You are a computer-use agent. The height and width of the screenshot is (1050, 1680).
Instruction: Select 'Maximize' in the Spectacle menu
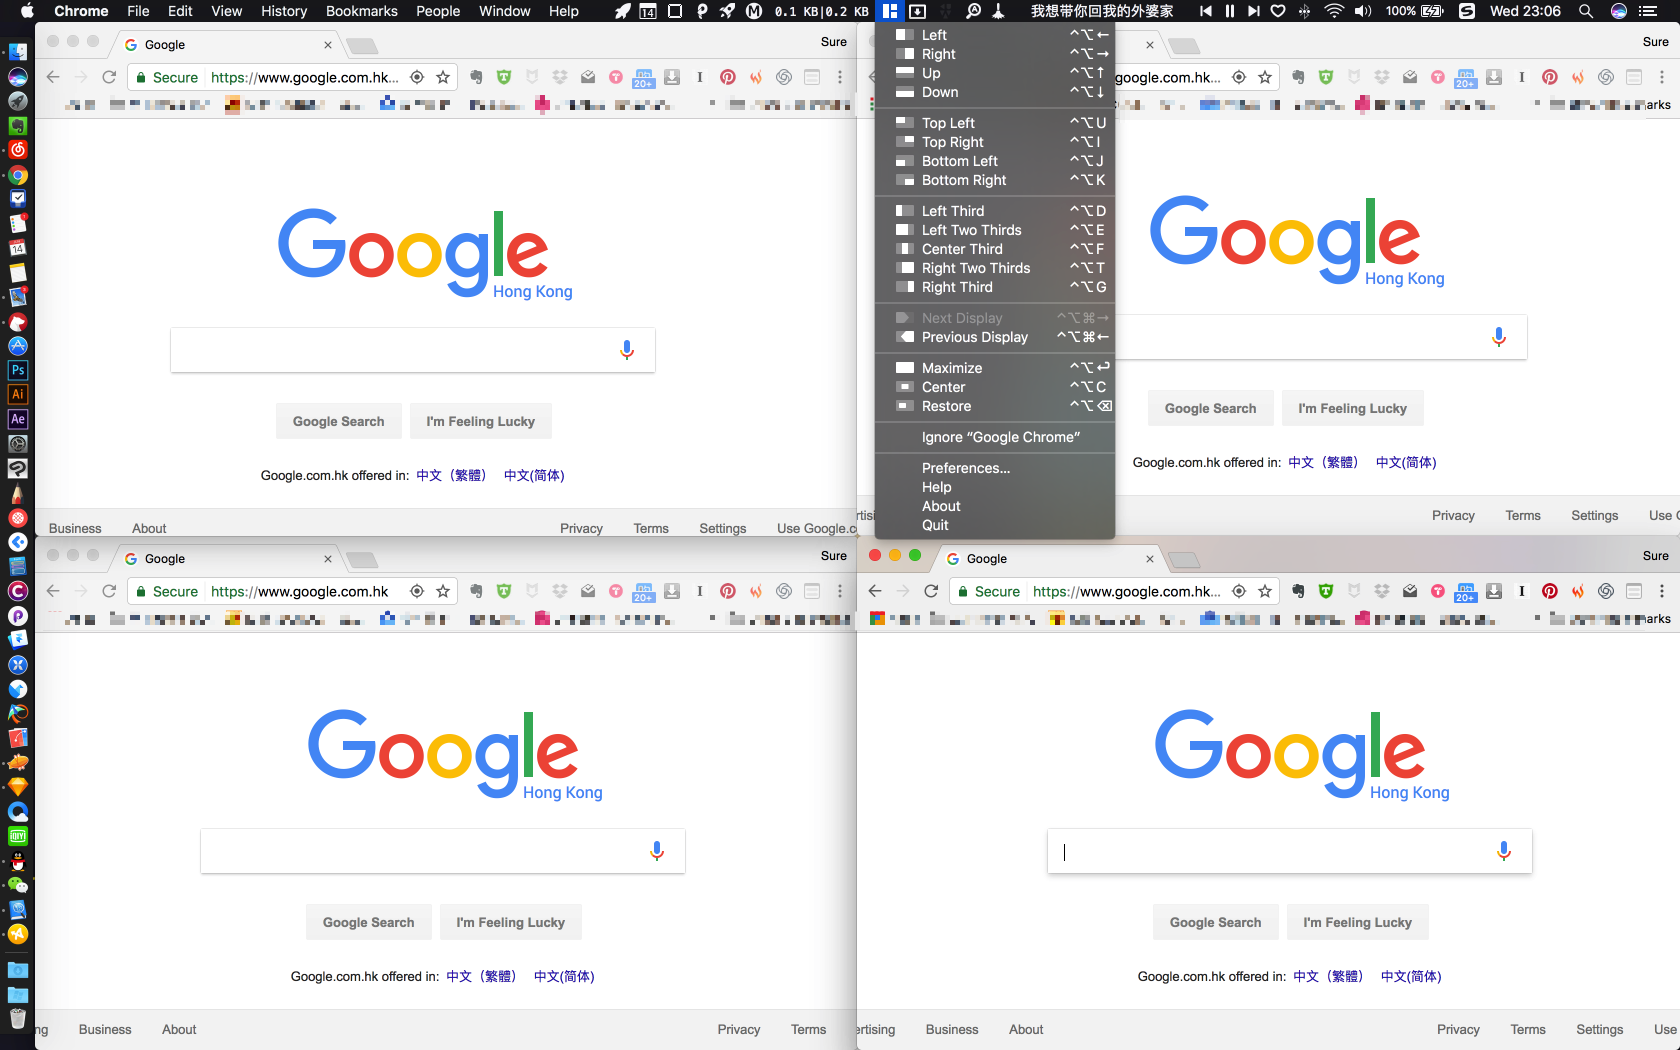[995, 368]
